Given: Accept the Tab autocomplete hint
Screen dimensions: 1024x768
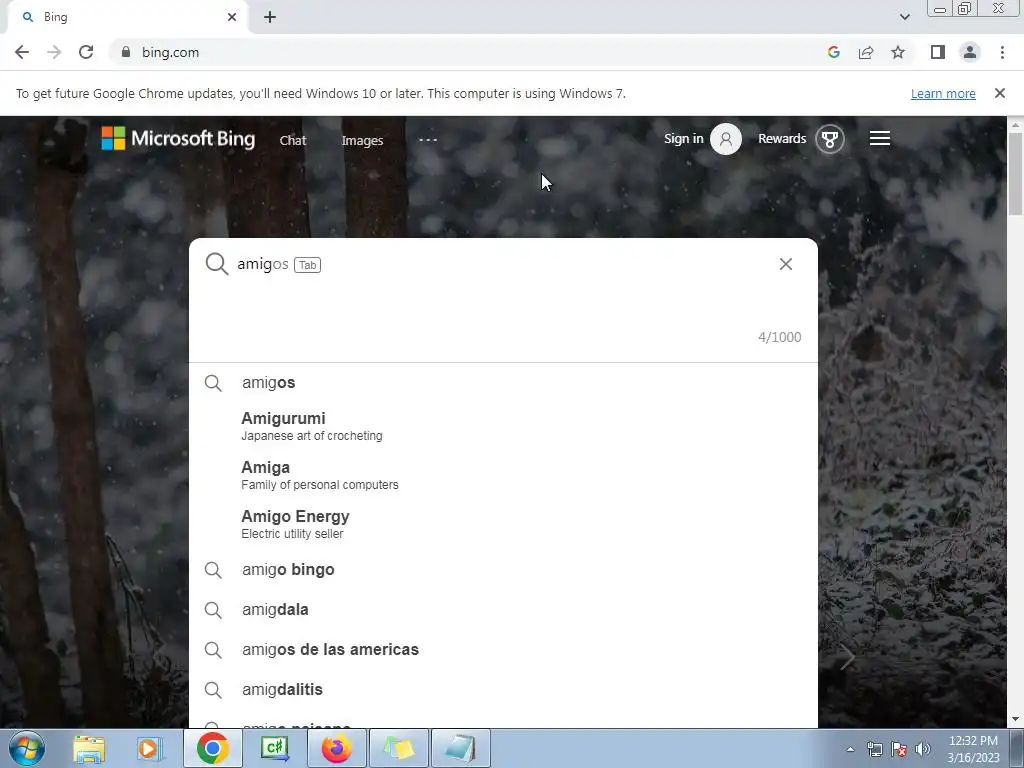Looking at the screenshot, I should click(x=308, y=265).
